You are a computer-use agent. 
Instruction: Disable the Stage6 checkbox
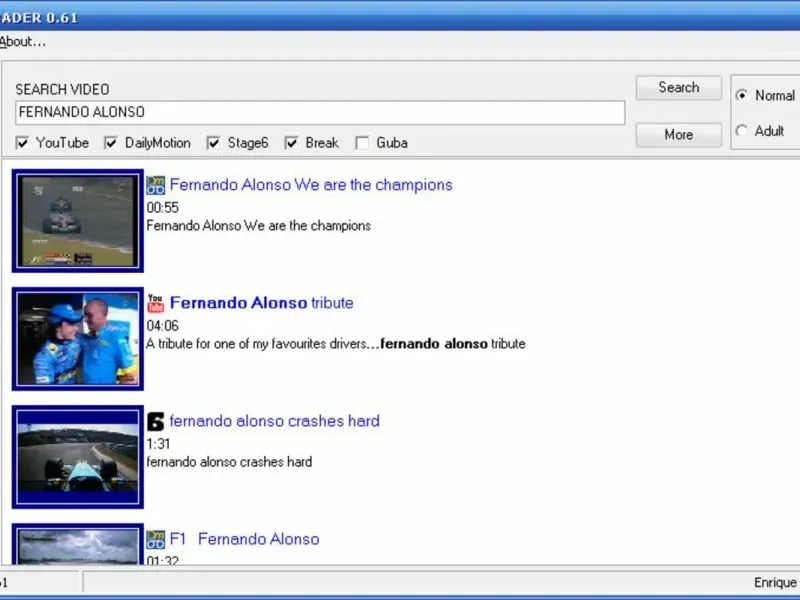point(214,143)
